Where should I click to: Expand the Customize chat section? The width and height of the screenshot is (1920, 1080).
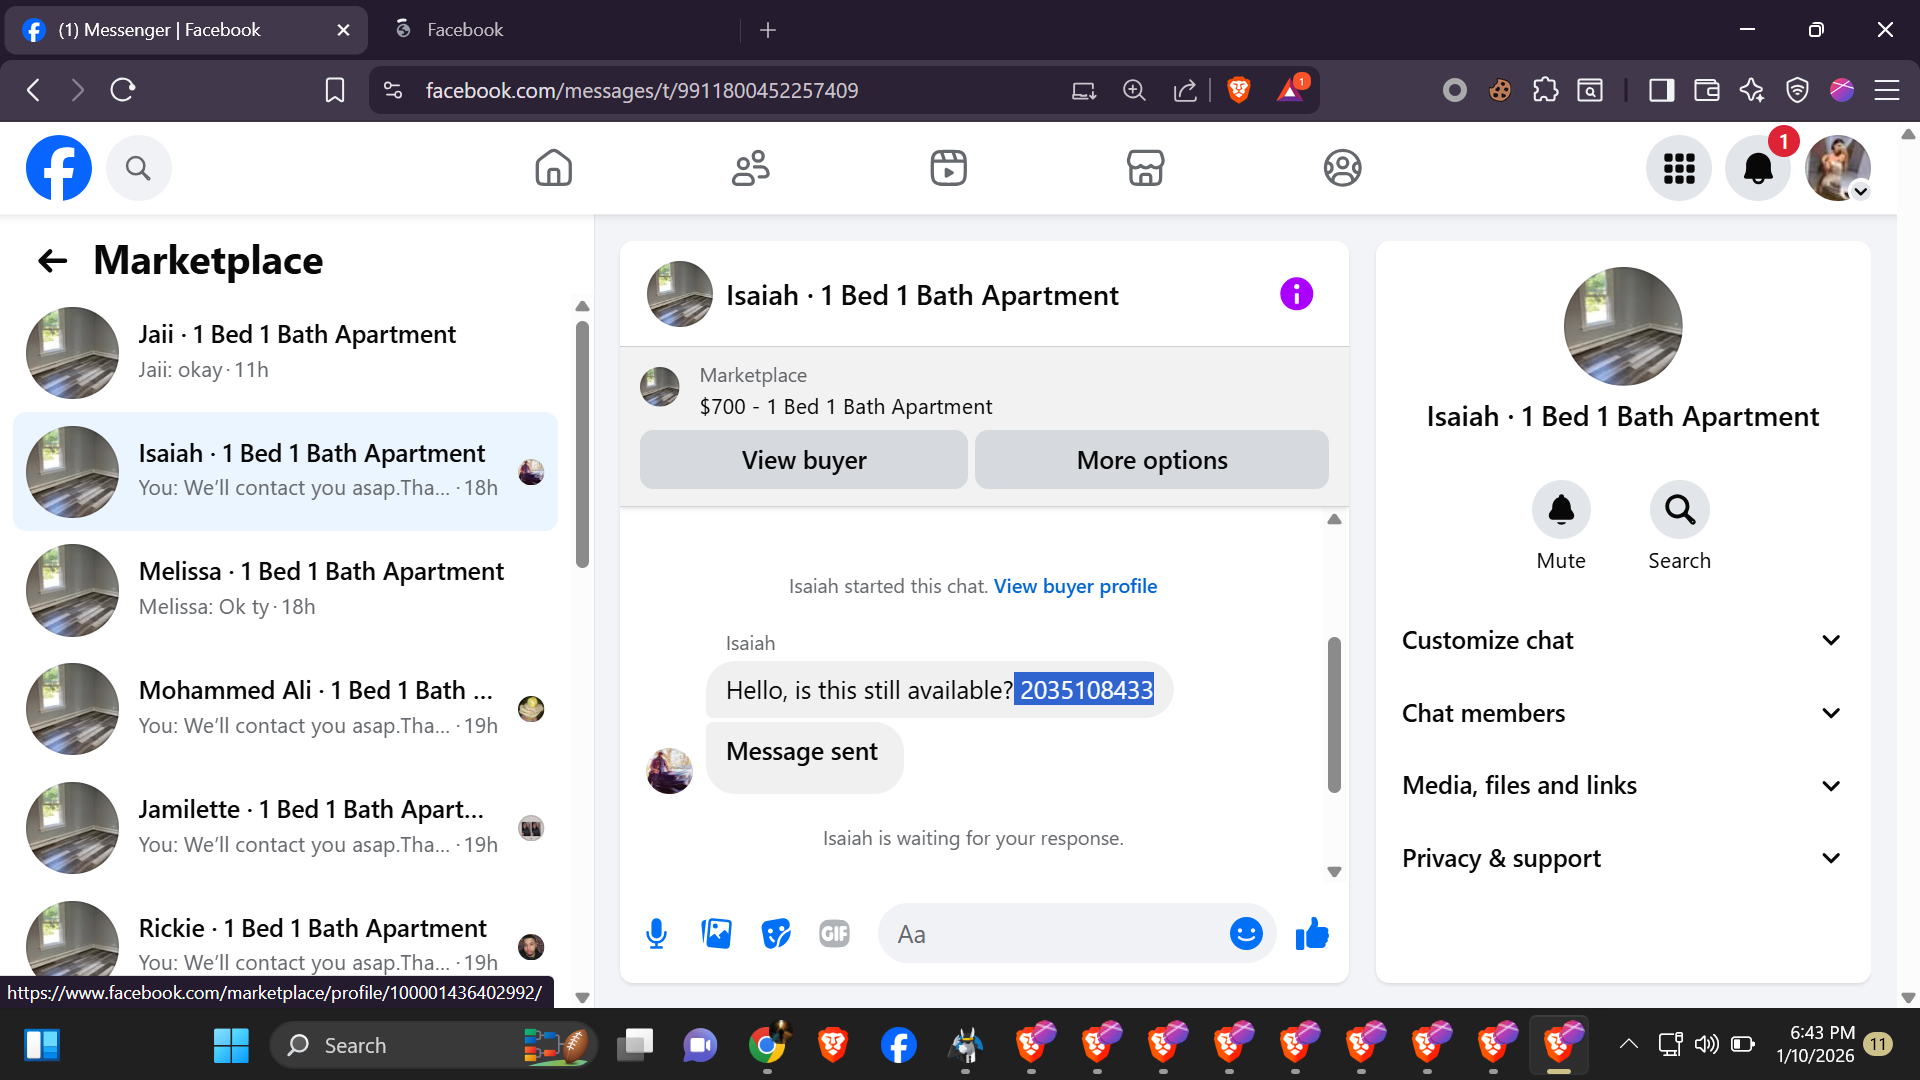click(1621, 641)
